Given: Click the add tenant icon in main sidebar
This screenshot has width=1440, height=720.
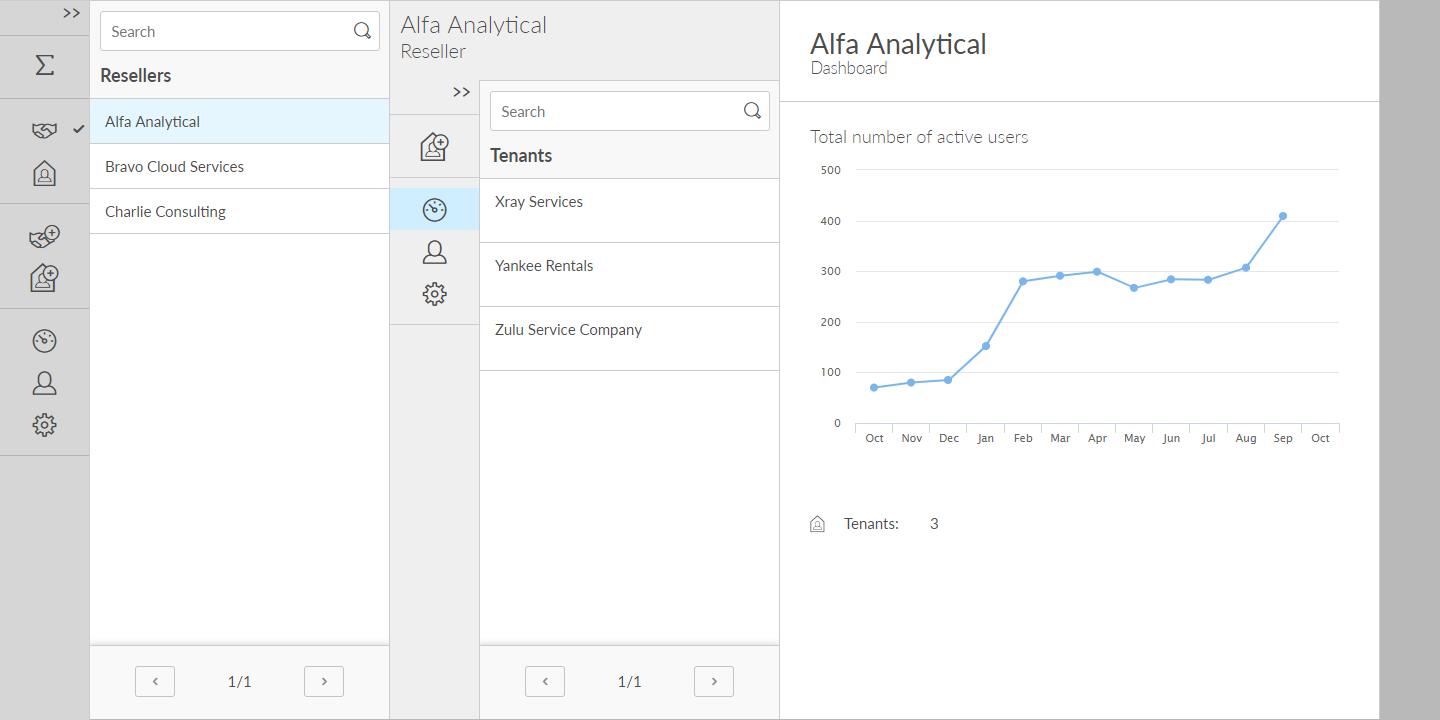Looking at the screenshot, I should [x=44, y=278].
